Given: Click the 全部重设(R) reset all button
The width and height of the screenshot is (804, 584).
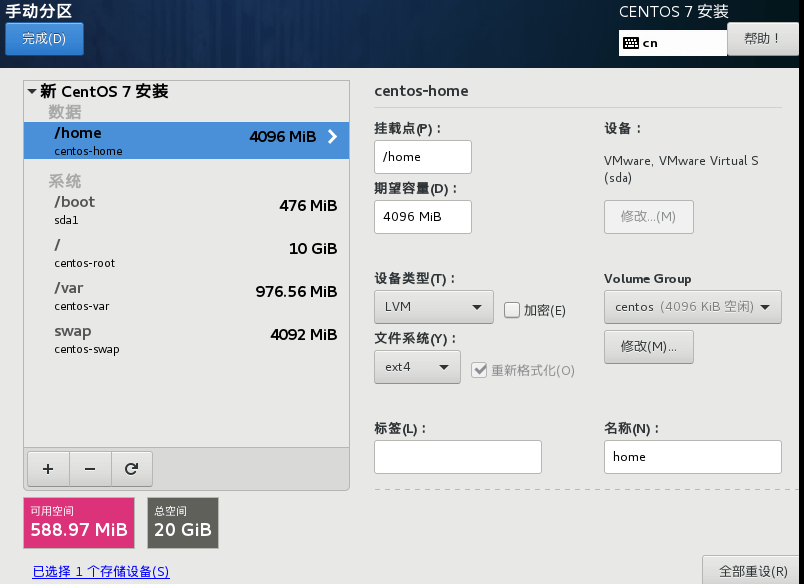Looking at the screenshot, I should point(753,571).
